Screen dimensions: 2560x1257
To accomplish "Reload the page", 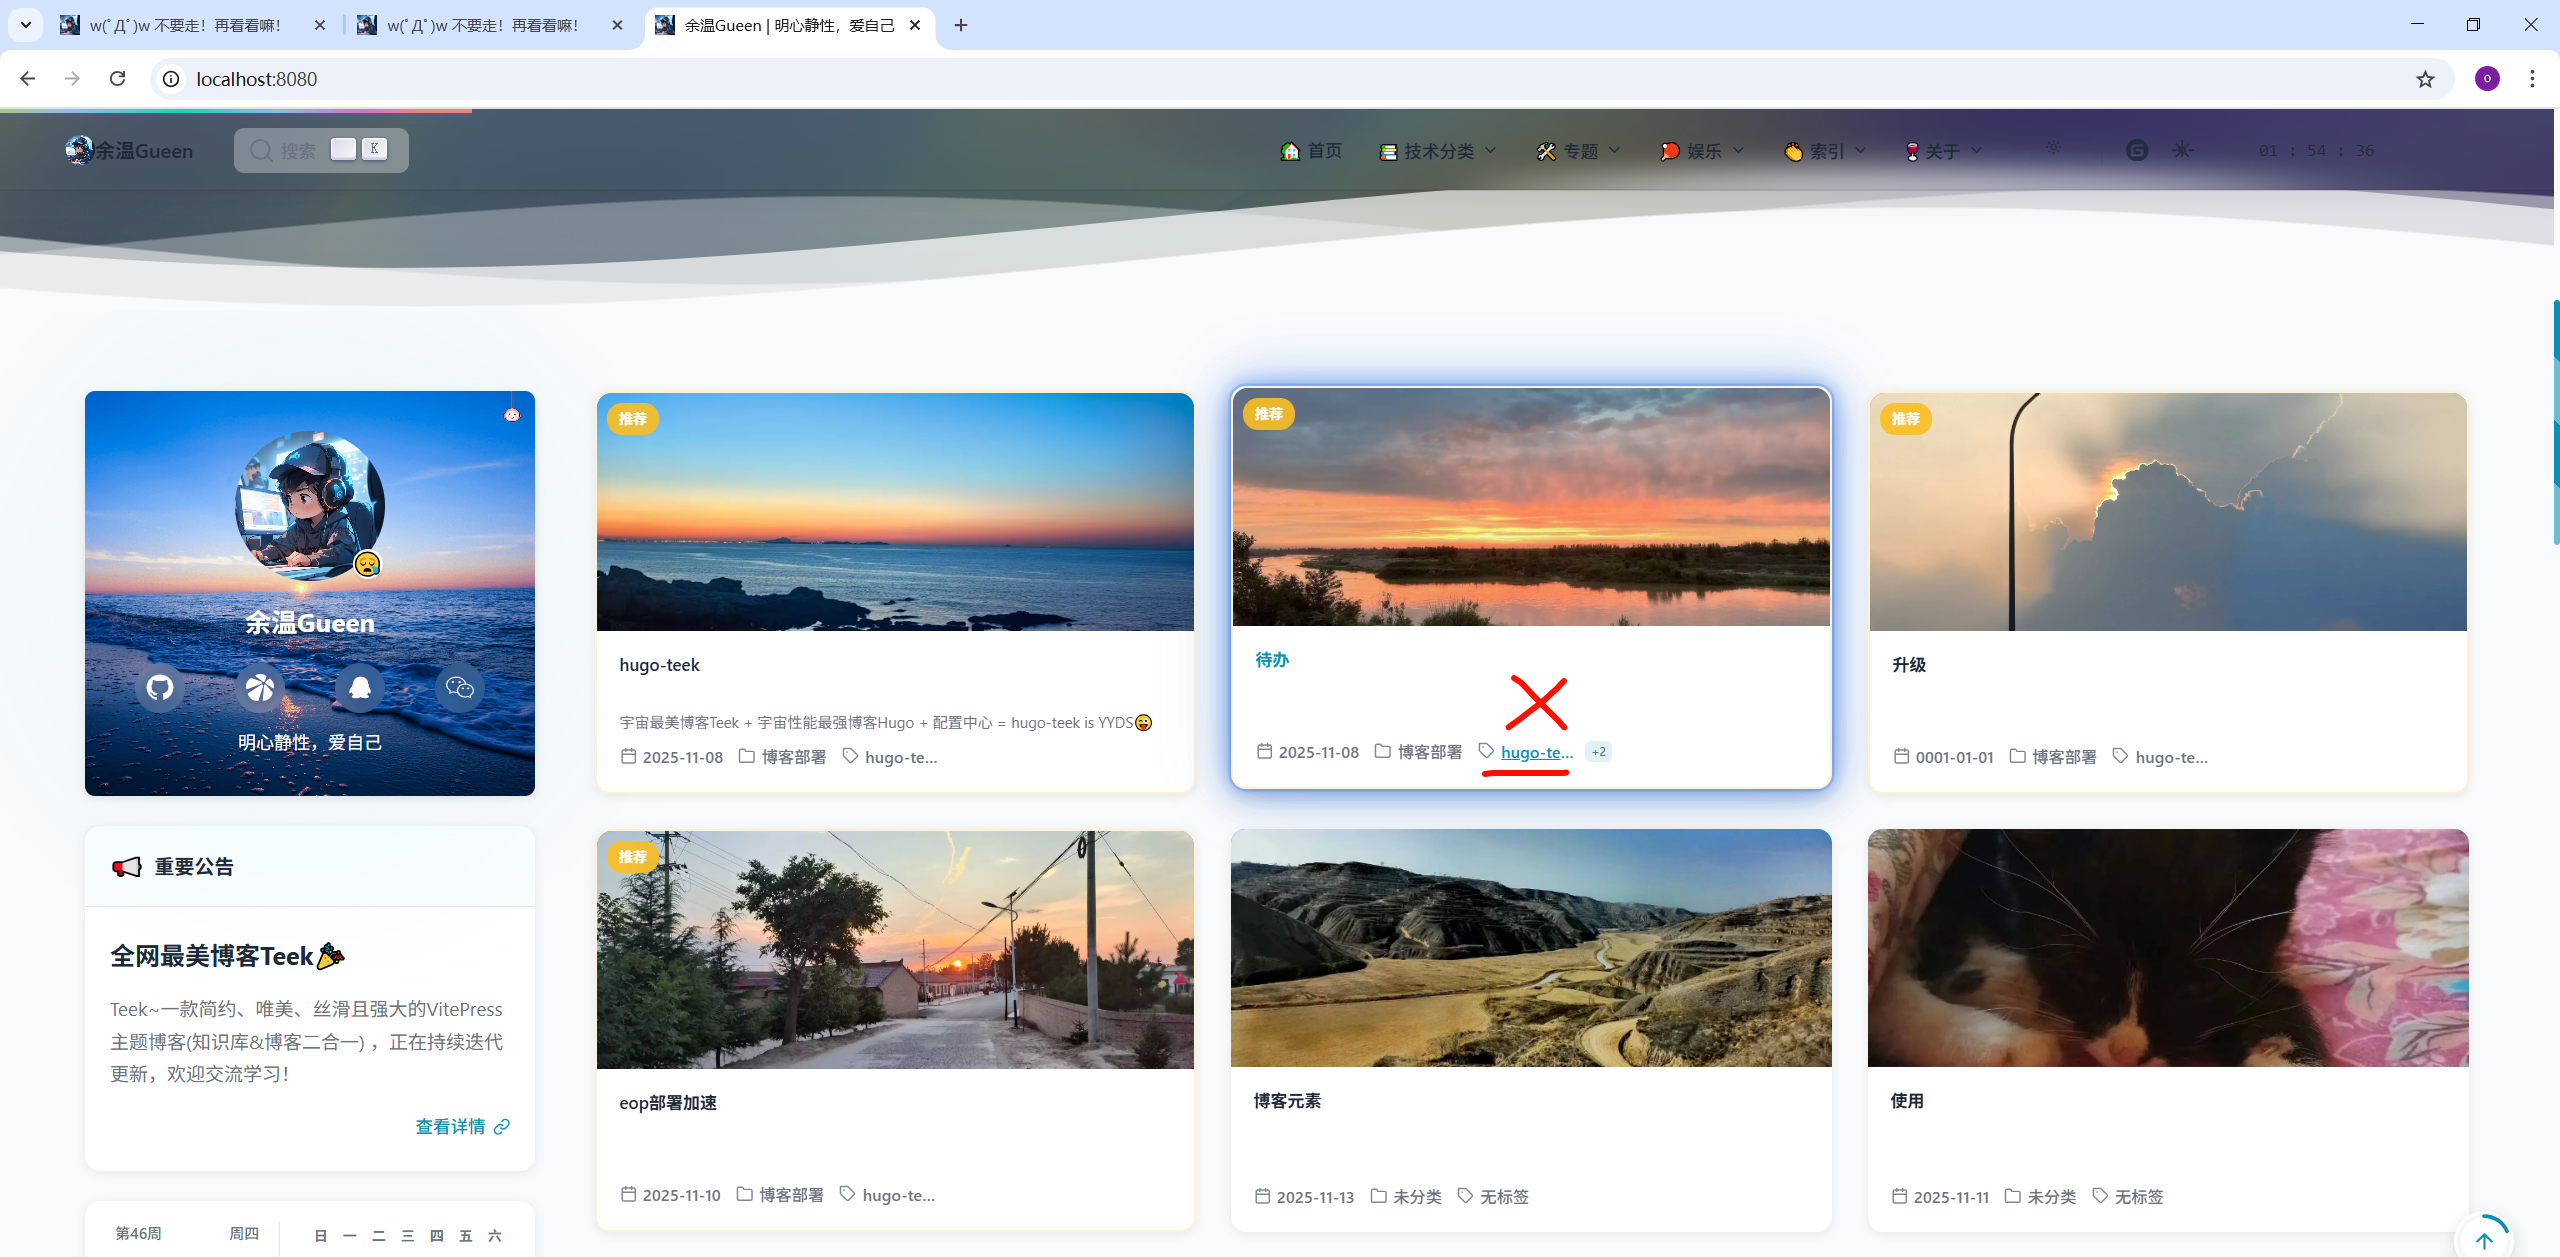I will point(118,79).
